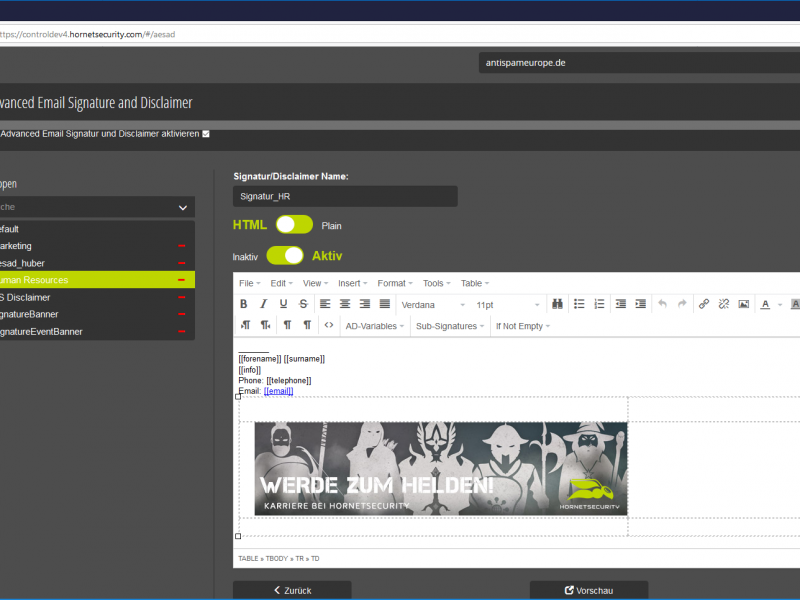Select the SignatureEventBanner group

96,332
